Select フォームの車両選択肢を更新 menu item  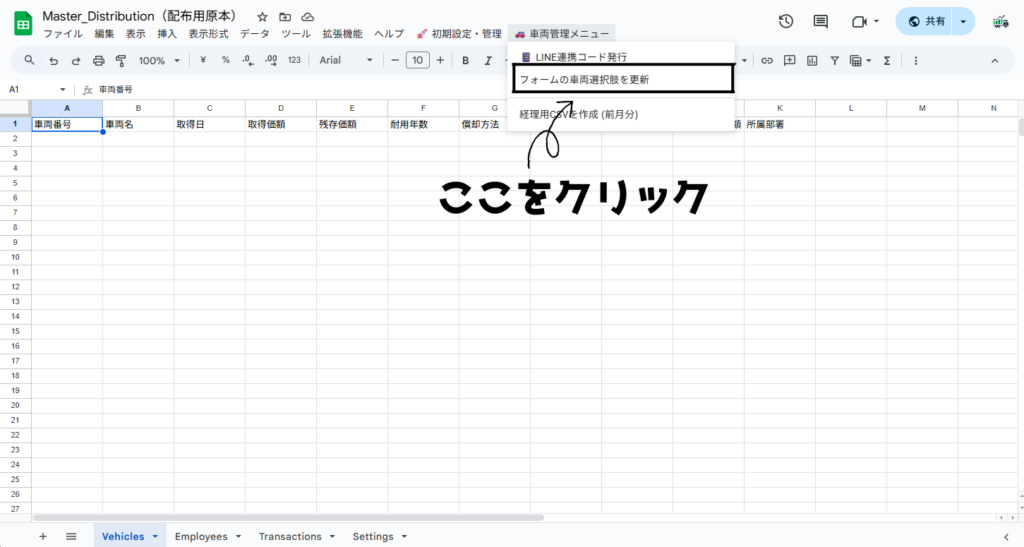coord(622,78)
